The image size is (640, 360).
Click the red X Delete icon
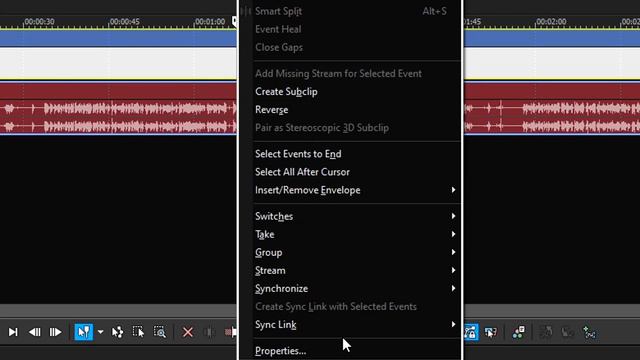(188, 332)
